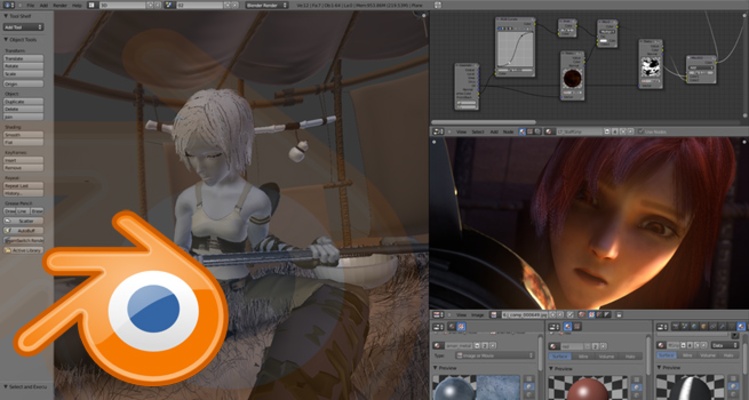This screenshot has width=749, height=400.
Task: Click the texture tab icon in left properties panel
Action: 461,326
